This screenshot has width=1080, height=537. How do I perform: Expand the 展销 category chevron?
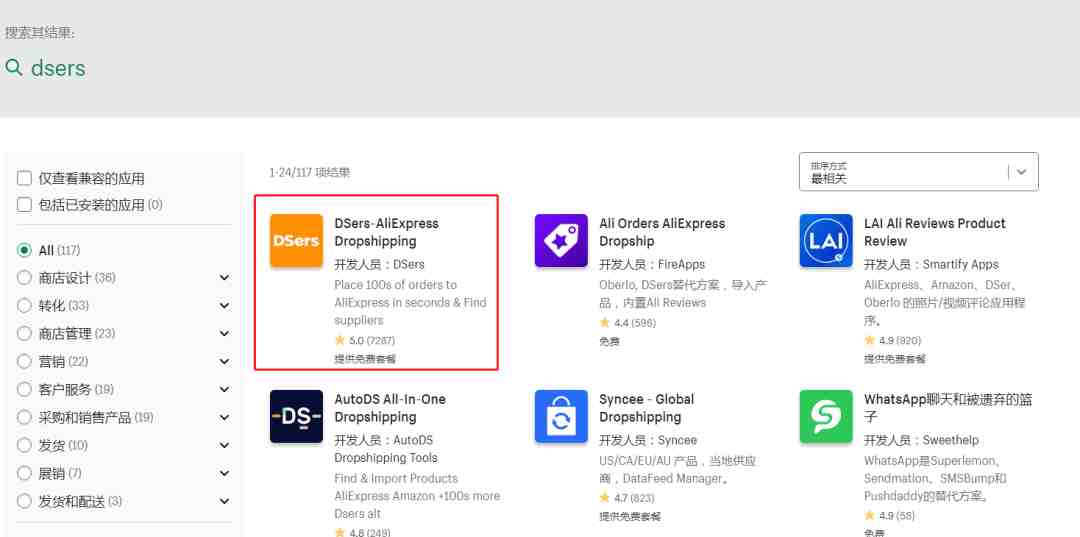coord(225,473)
